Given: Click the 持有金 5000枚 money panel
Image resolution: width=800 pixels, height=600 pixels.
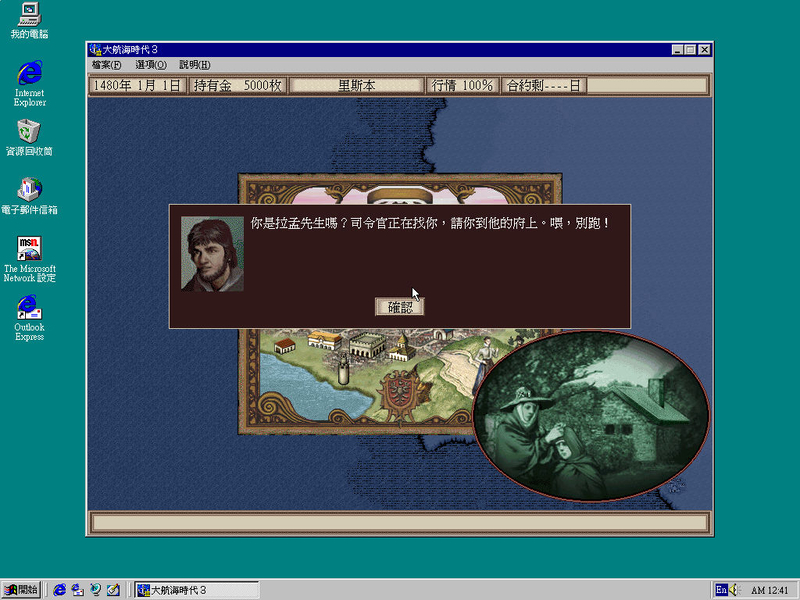Looking at the screenshot, I should pos(237,86).
